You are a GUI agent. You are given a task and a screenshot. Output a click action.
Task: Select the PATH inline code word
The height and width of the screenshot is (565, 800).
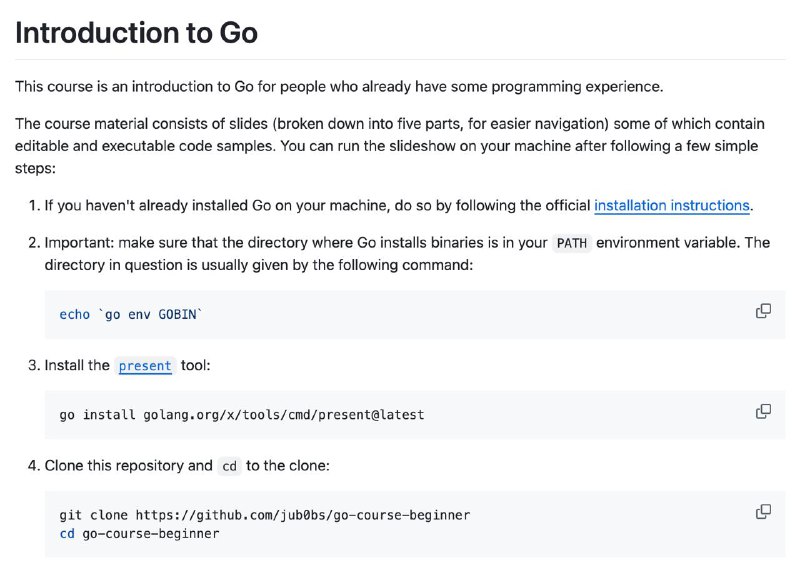click(571, 243)
